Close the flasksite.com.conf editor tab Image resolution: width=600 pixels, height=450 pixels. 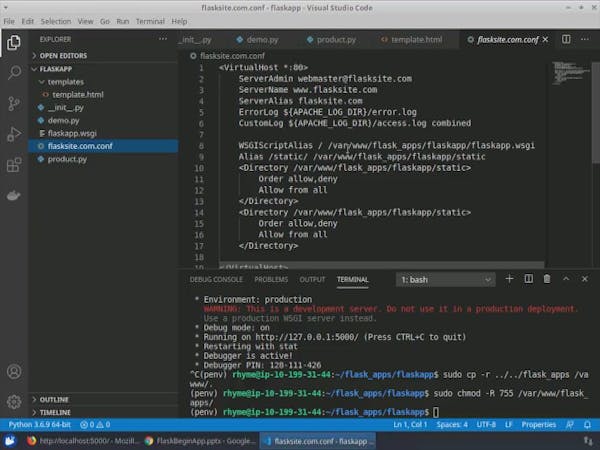[545, 39]
